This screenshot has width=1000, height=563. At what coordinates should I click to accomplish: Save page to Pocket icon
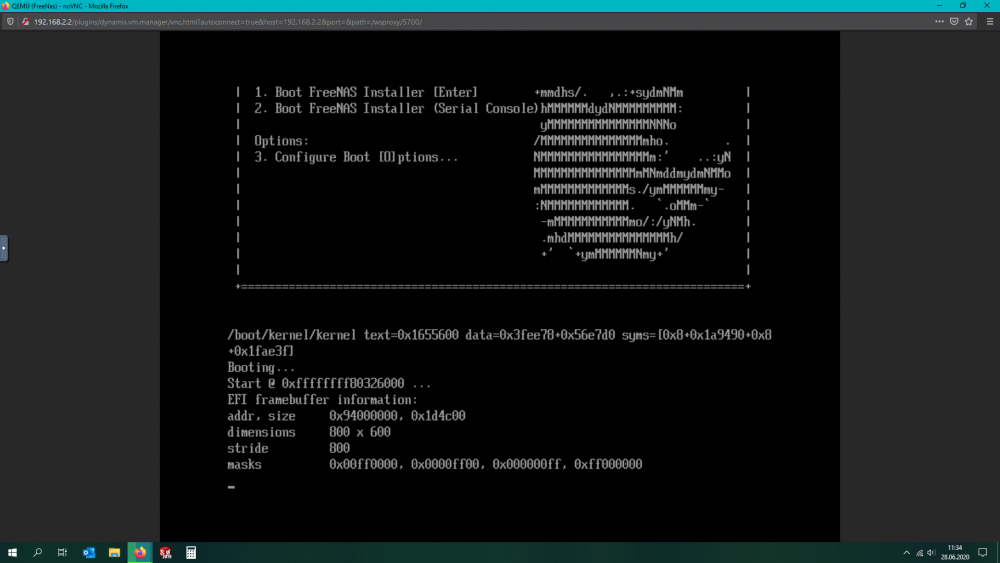click(x=954, y=22)
